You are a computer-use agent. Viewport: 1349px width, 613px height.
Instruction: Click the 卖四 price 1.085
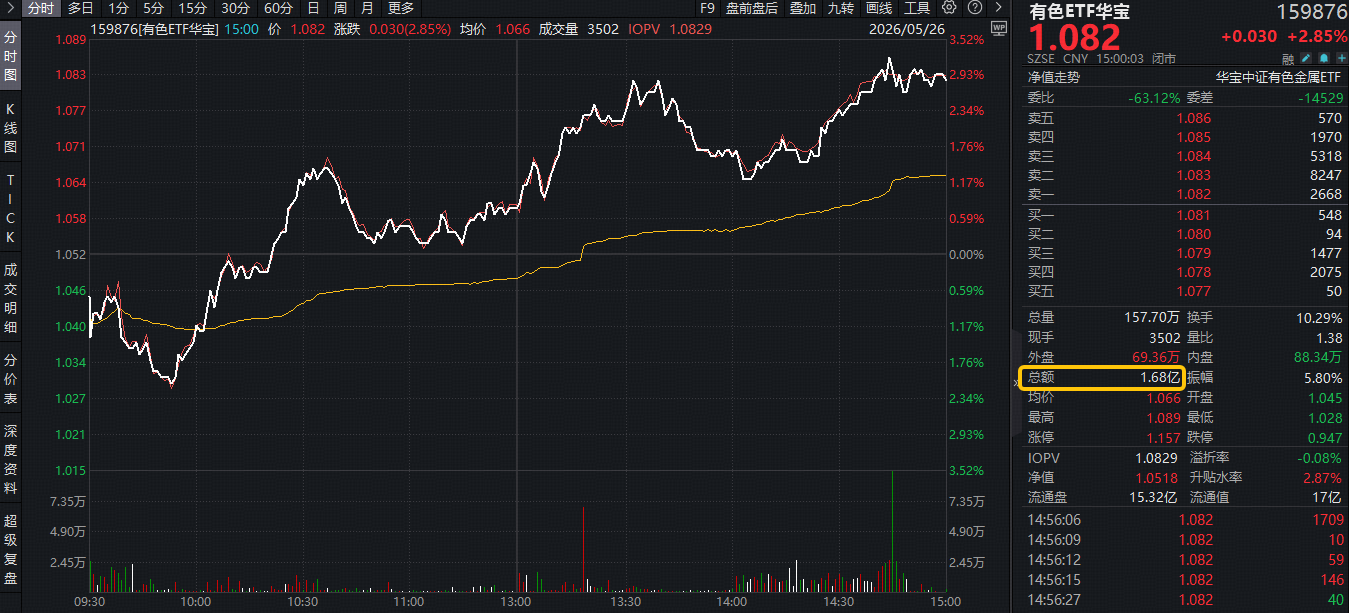[1193, 137]
